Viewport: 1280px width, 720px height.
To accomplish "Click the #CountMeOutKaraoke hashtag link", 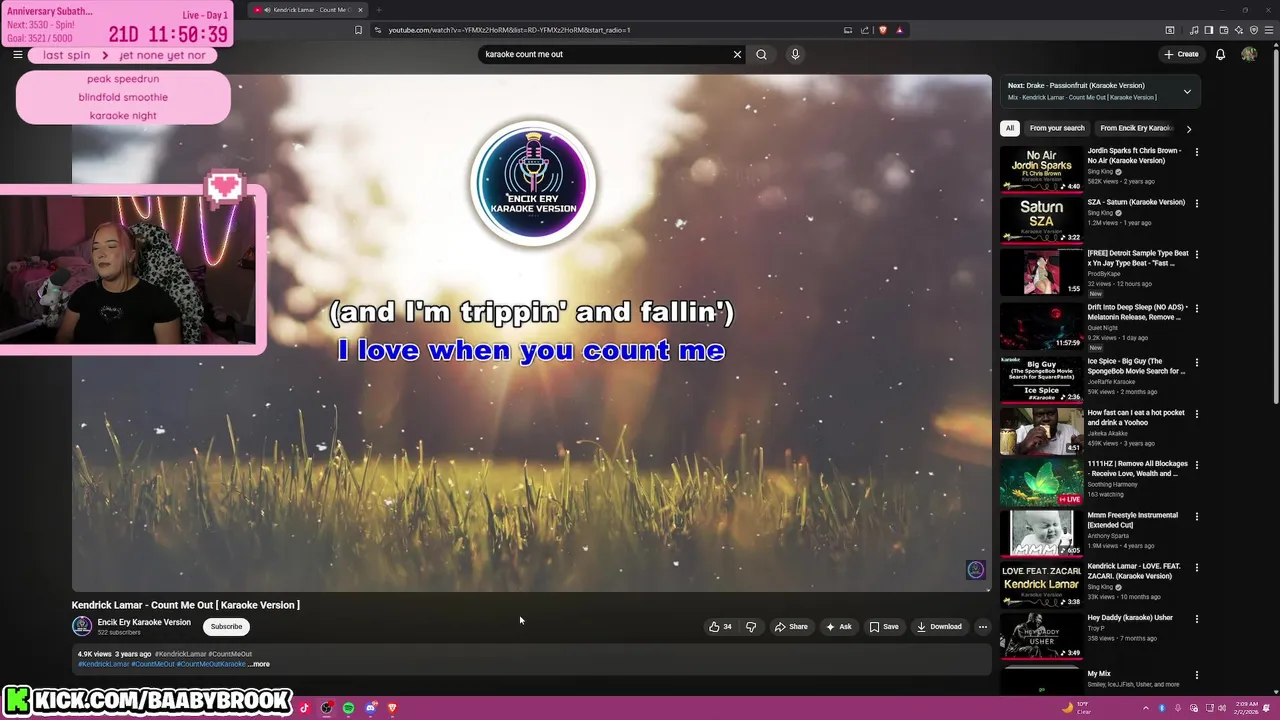I will pos(211,664).
